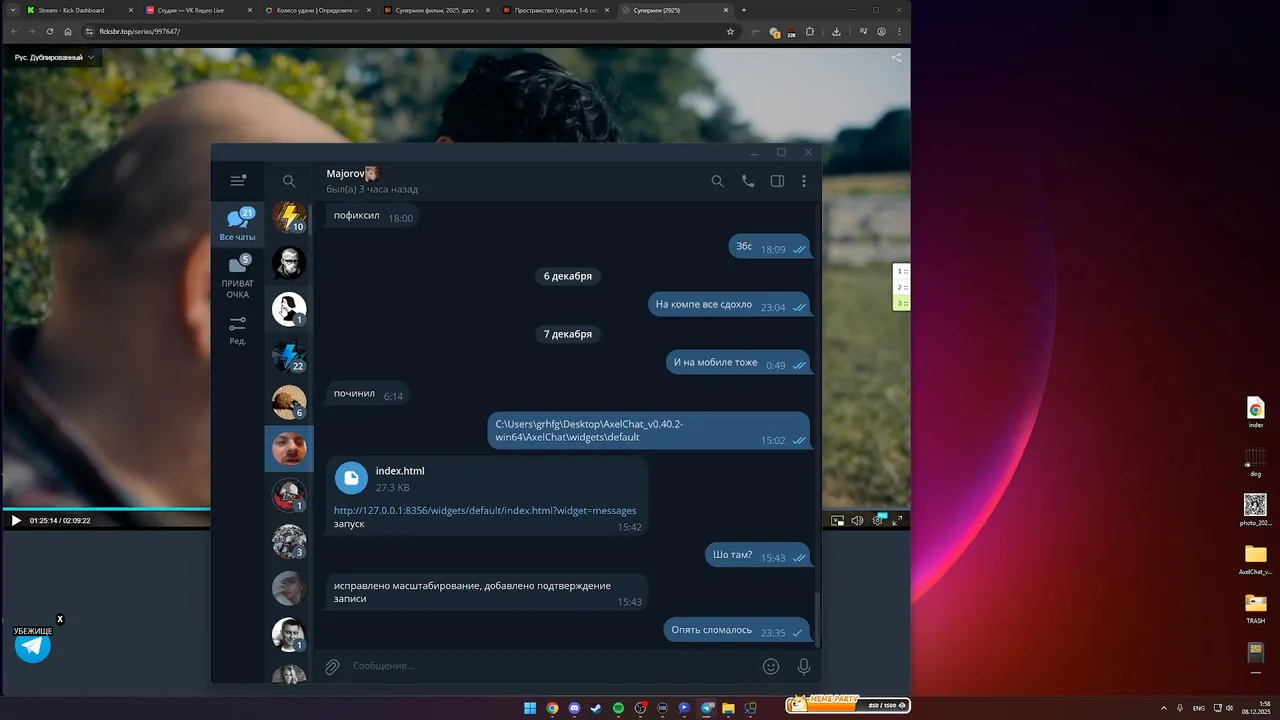Open video player quality settings gear
1280x720 pixels.
point(878,520)
